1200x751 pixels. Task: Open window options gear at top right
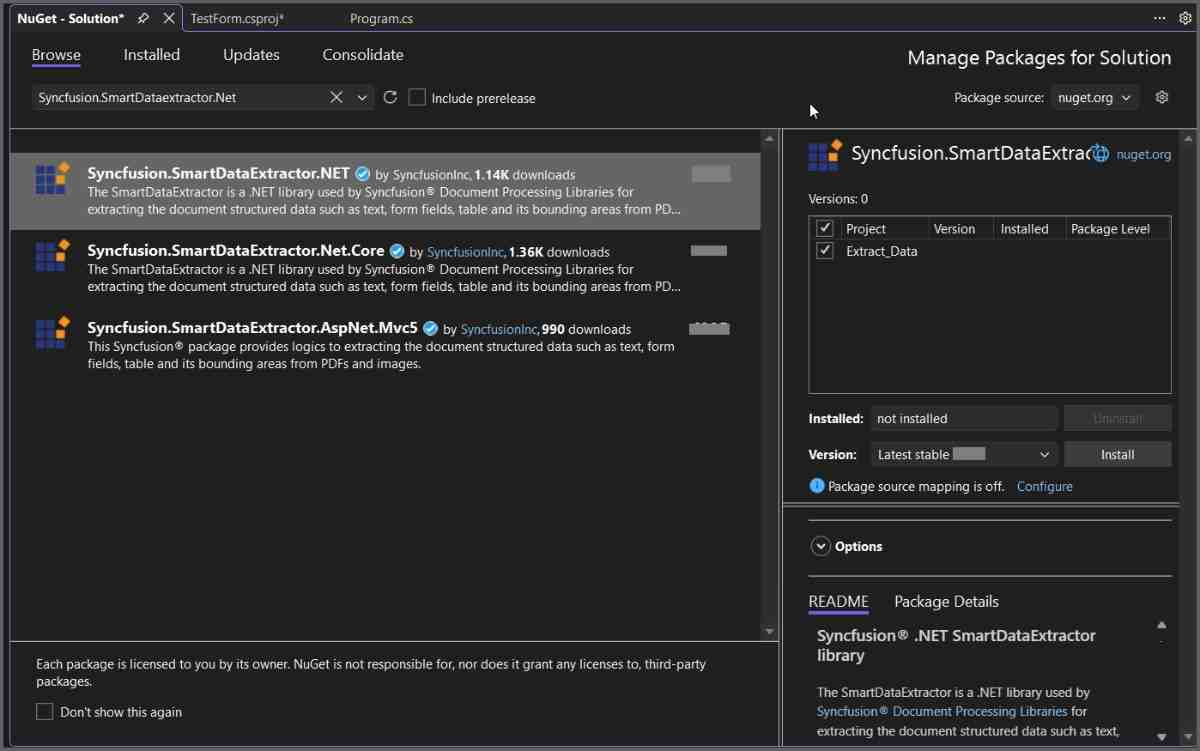point(1185,18)
